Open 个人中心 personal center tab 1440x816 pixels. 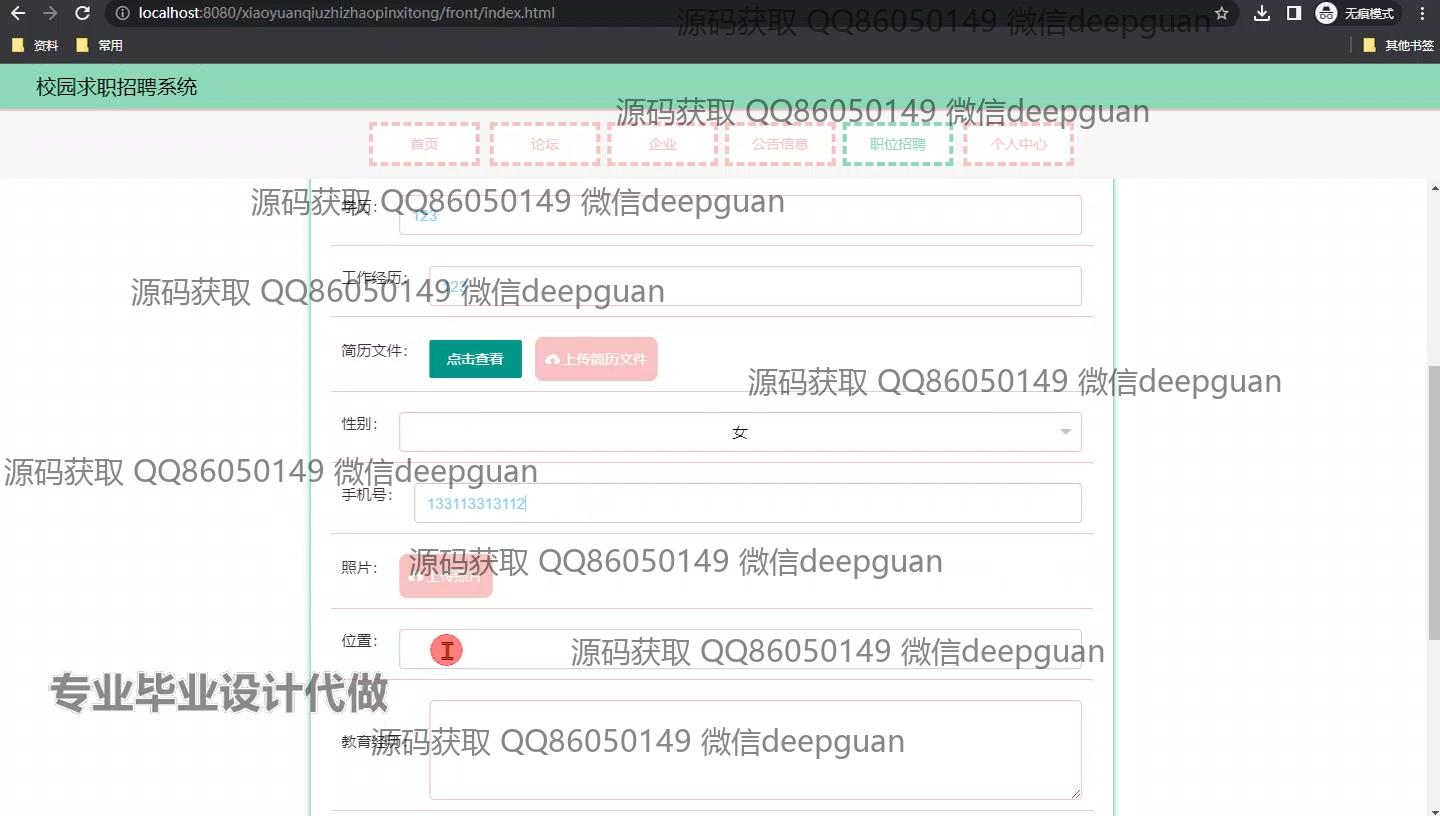point(1018,144)
